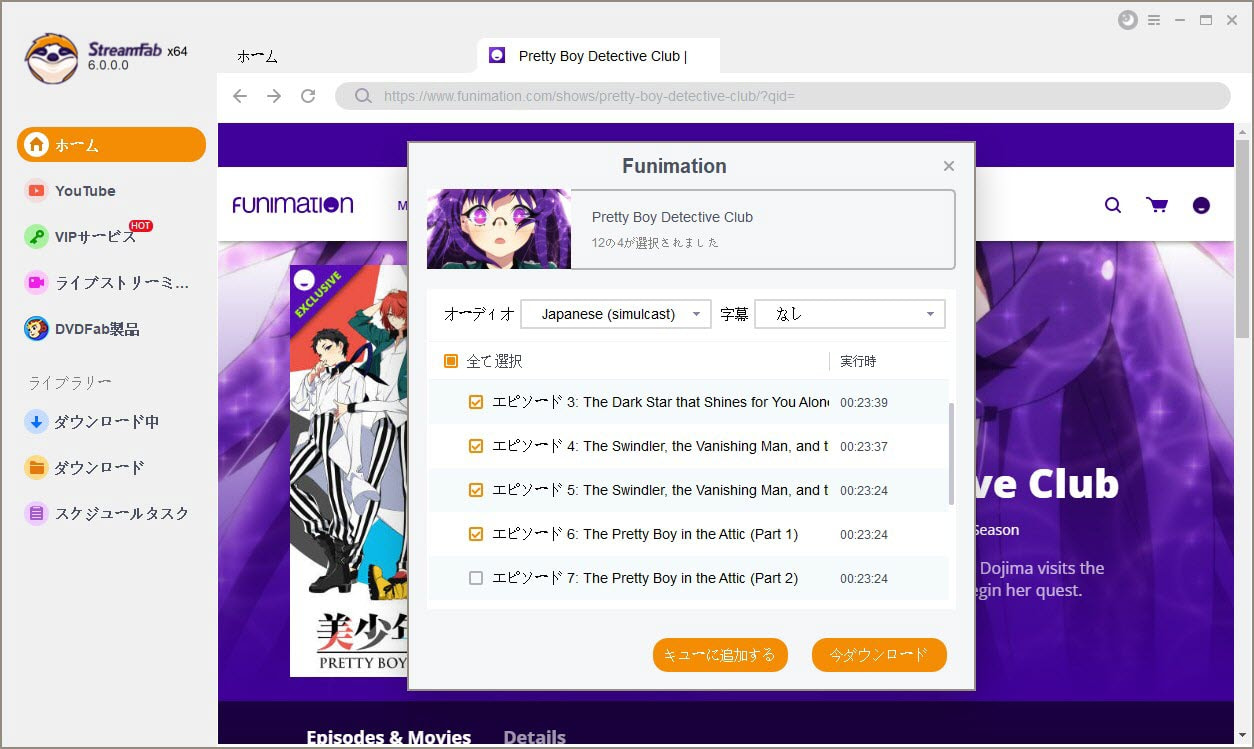1254x749 pixels.
Task: Open the ホーム sidebar item
Action: tap(111, 145)
